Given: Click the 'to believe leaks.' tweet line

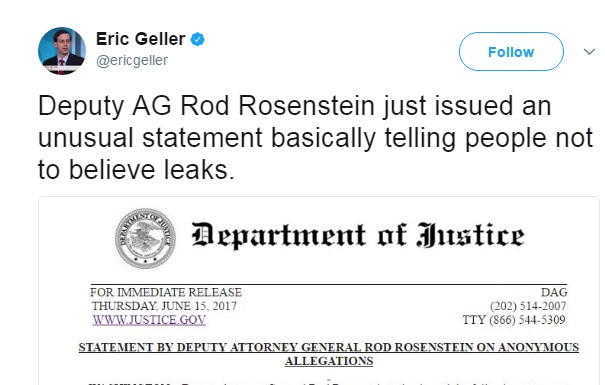Looking at the screenshot, I should [x=136, y=170].
